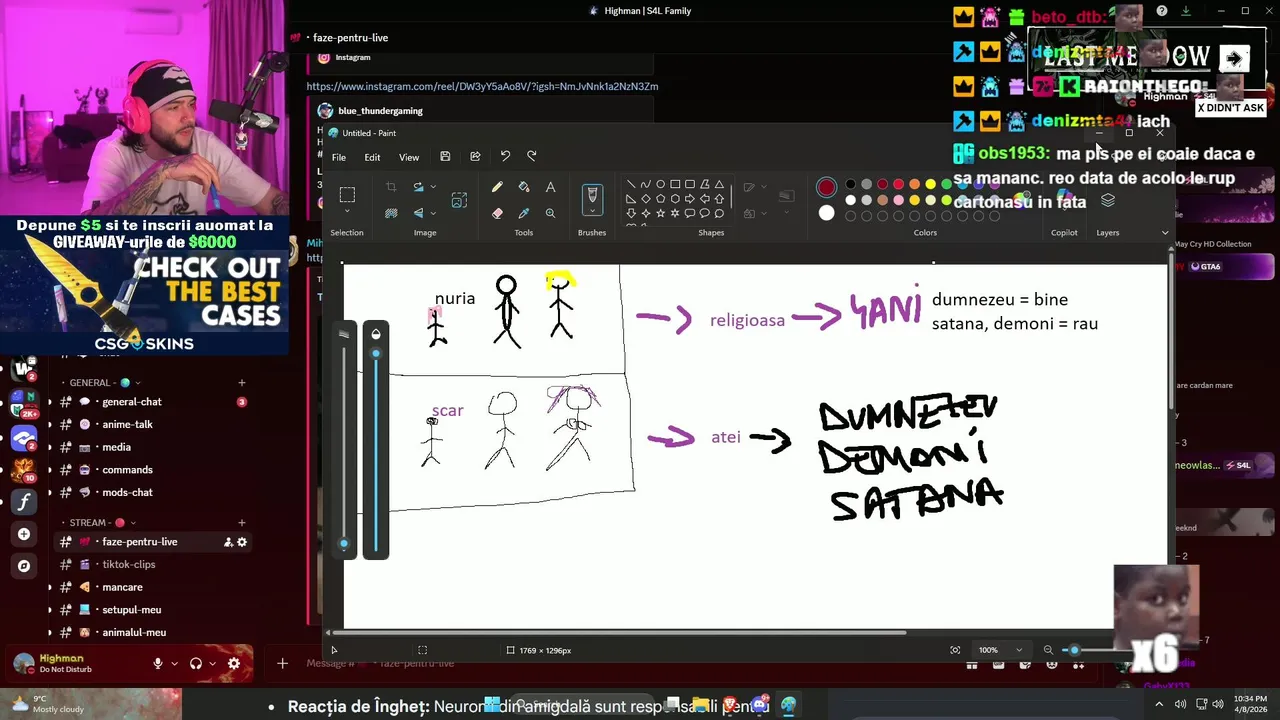Open the View menu in Paint
Viewport: 1280px width, 720px height.
[409, 157]
